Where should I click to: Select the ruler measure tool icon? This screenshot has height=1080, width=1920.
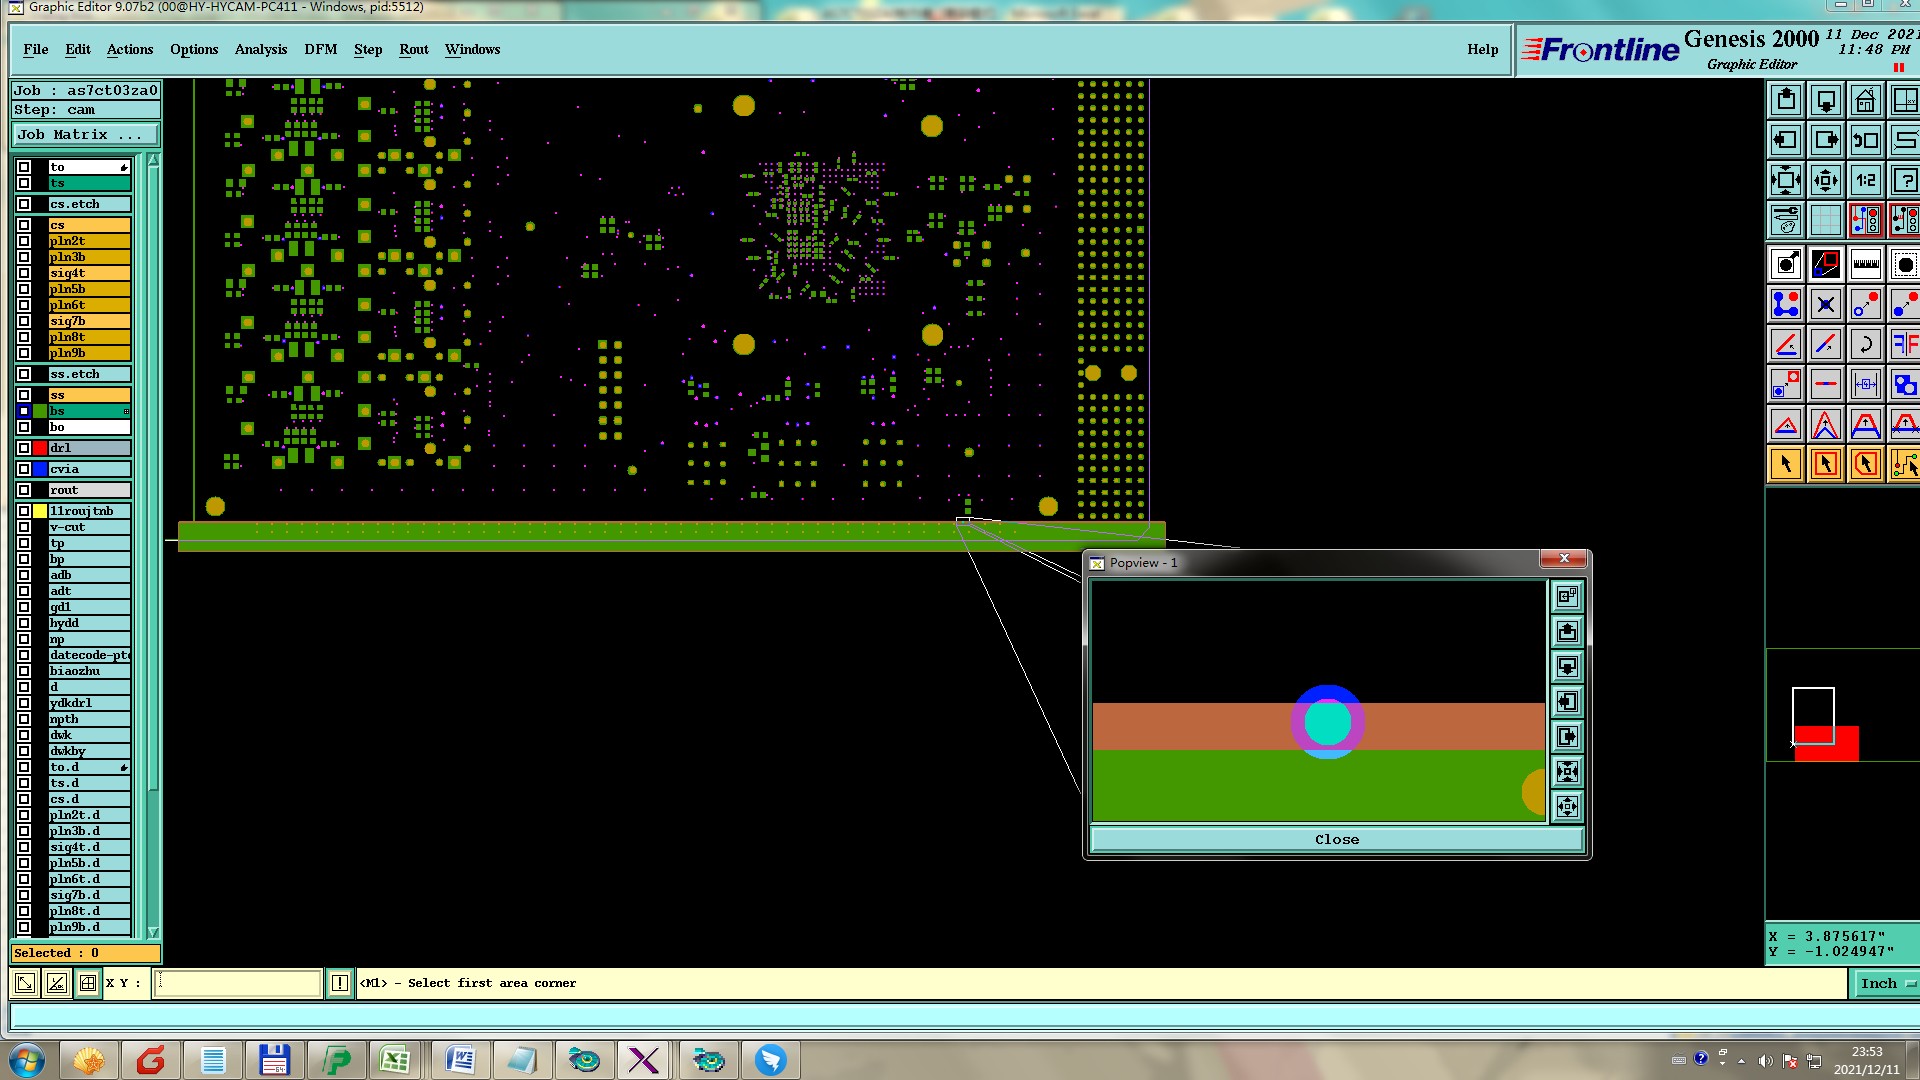point(1866,265)
